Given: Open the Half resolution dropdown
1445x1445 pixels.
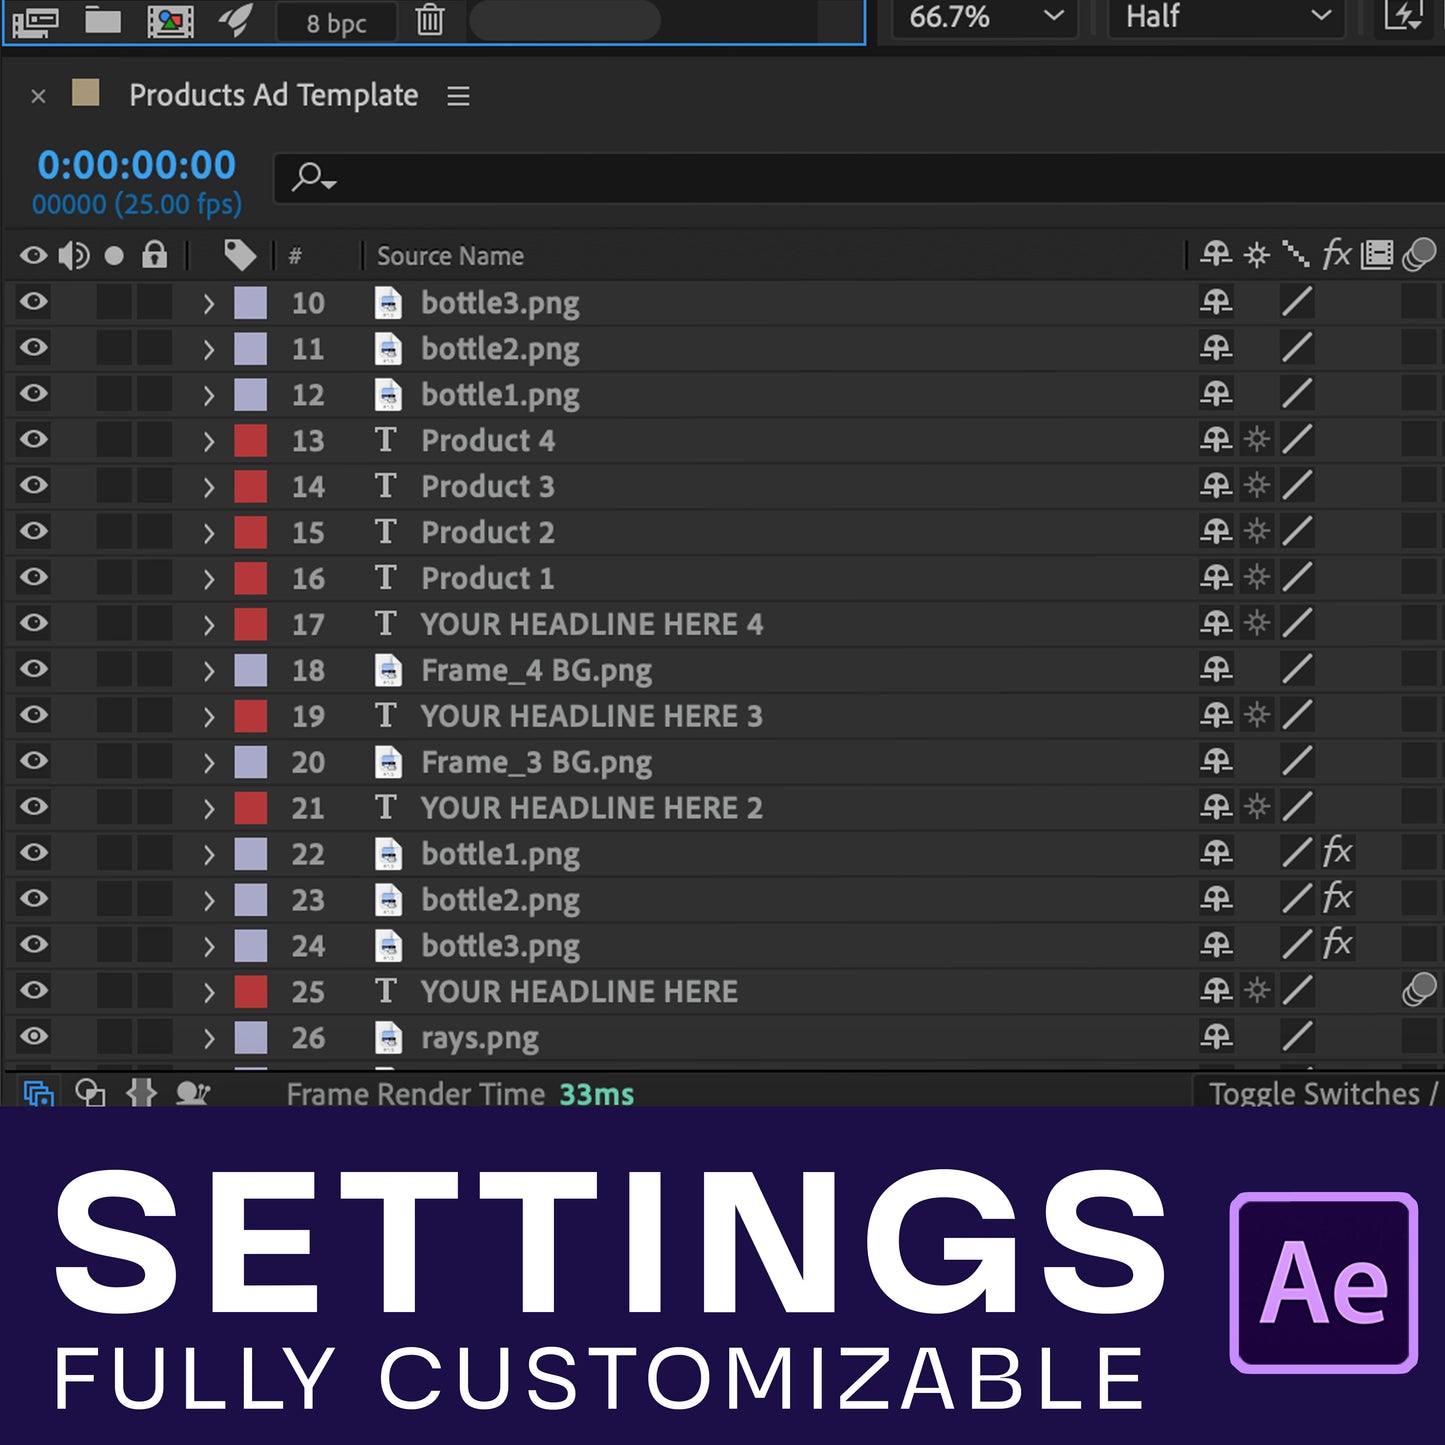Looking at the screenshot, I should click(x=1228, y=17).
